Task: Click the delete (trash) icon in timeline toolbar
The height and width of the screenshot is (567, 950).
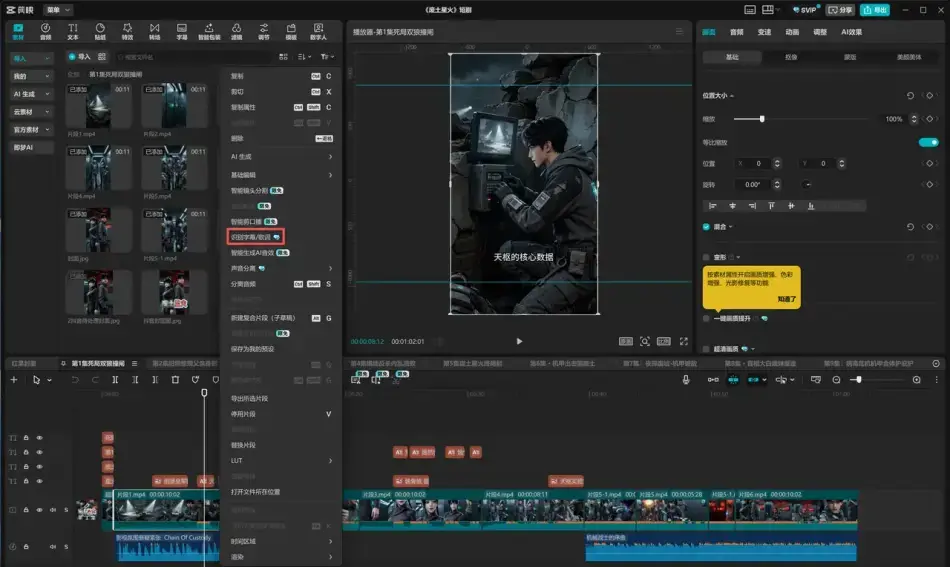Action: [175, 380]
